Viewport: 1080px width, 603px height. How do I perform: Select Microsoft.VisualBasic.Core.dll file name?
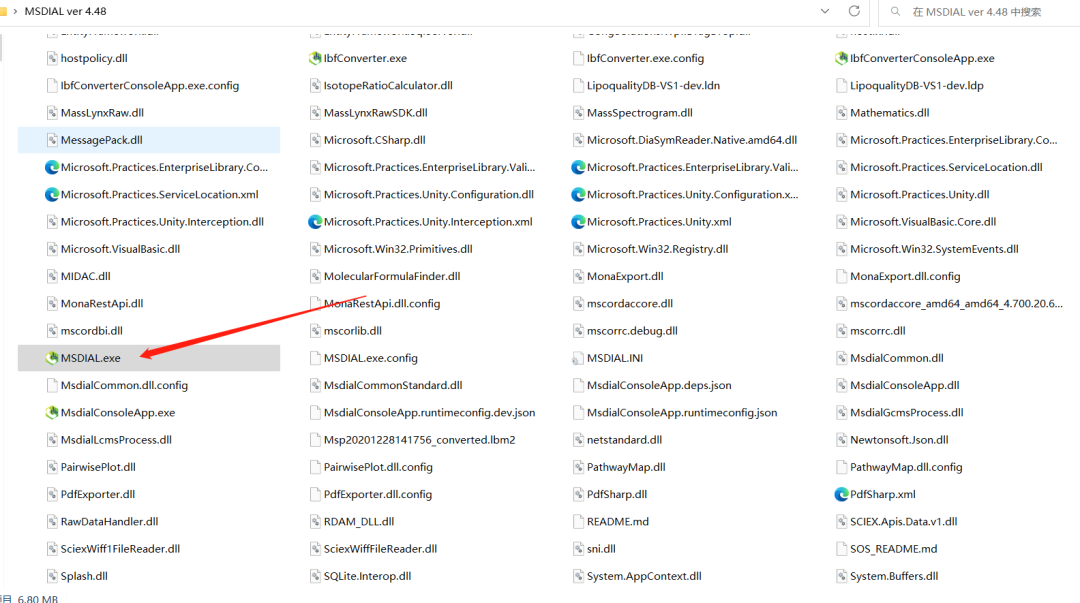coord(923,222)
